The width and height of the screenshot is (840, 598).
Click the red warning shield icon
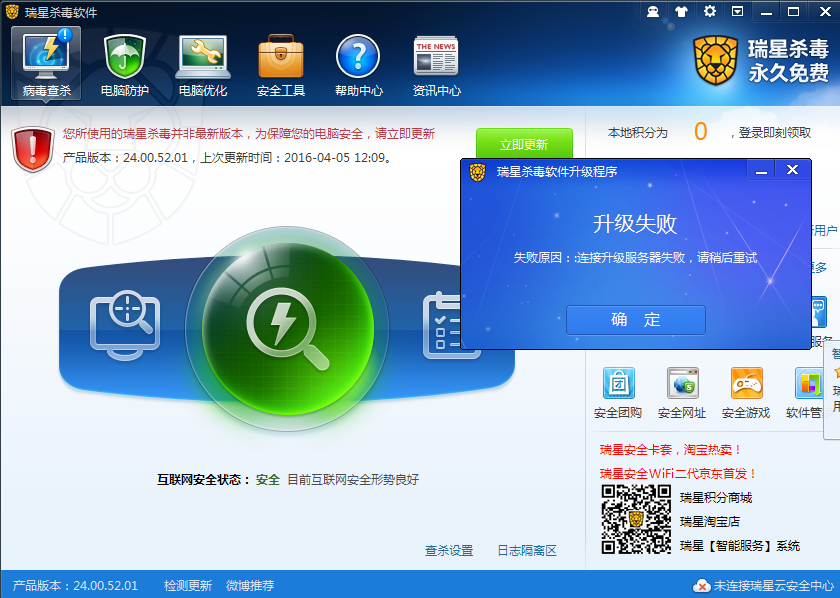click(33, 150)
